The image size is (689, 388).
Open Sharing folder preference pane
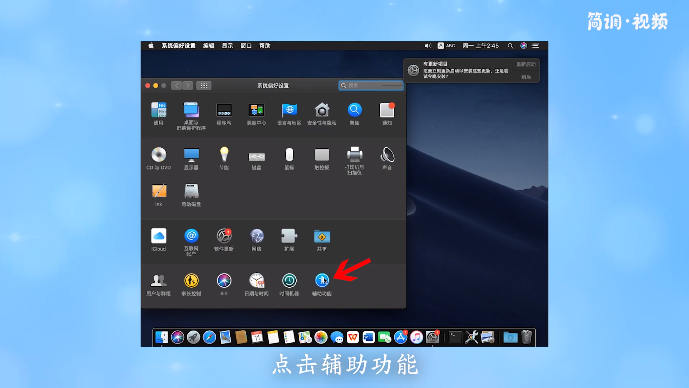(322, 236)
